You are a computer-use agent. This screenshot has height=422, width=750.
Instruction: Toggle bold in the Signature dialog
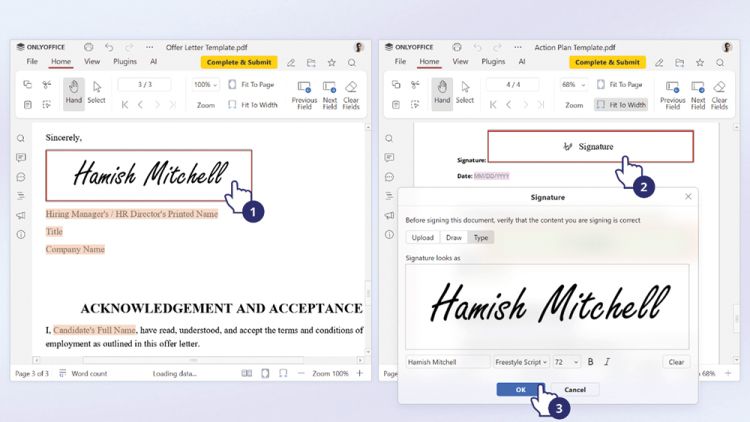click(590, 362)
